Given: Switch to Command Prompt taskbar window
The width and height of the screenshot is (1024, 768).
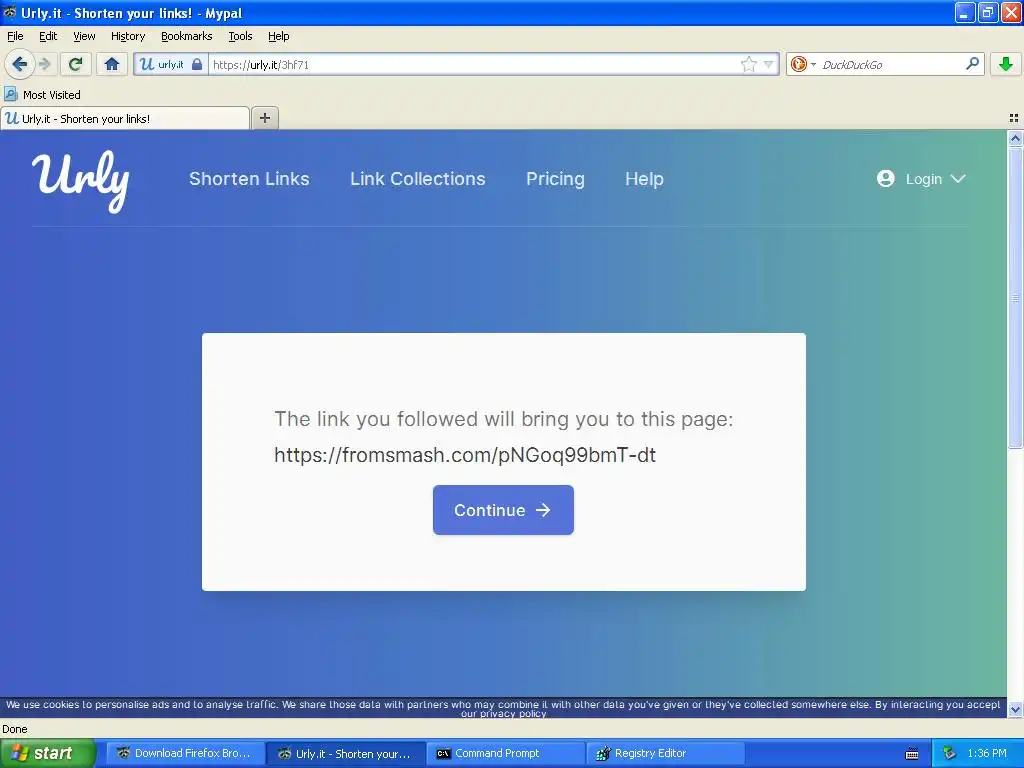Looking at the screenshot, I should click(x=506, y=753).
